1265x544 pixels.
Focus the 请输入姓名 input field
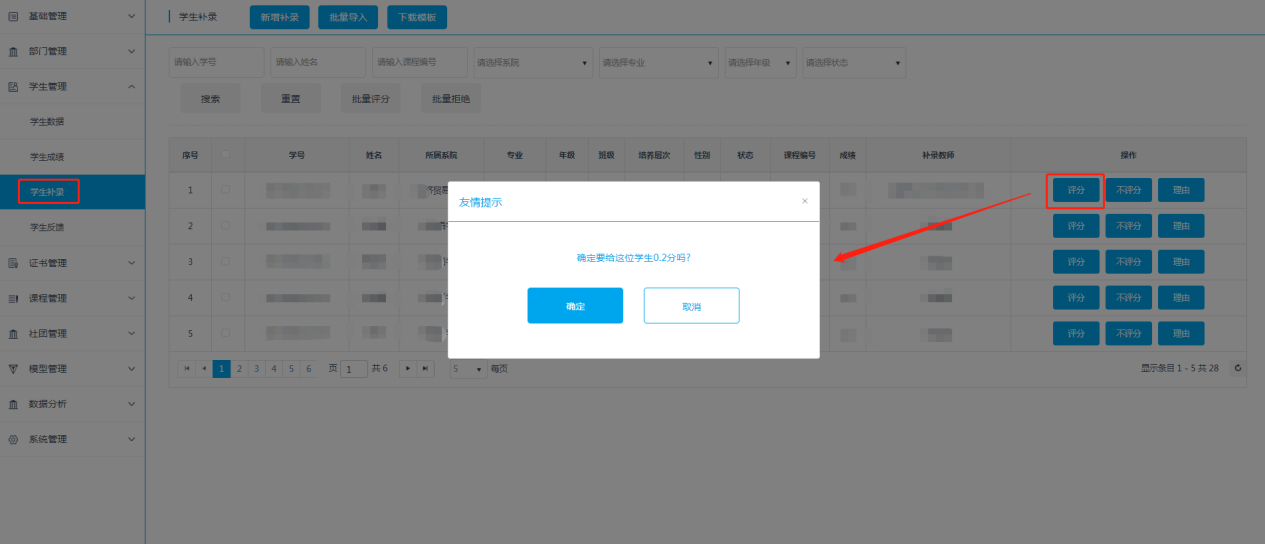(x=318, y=62)
